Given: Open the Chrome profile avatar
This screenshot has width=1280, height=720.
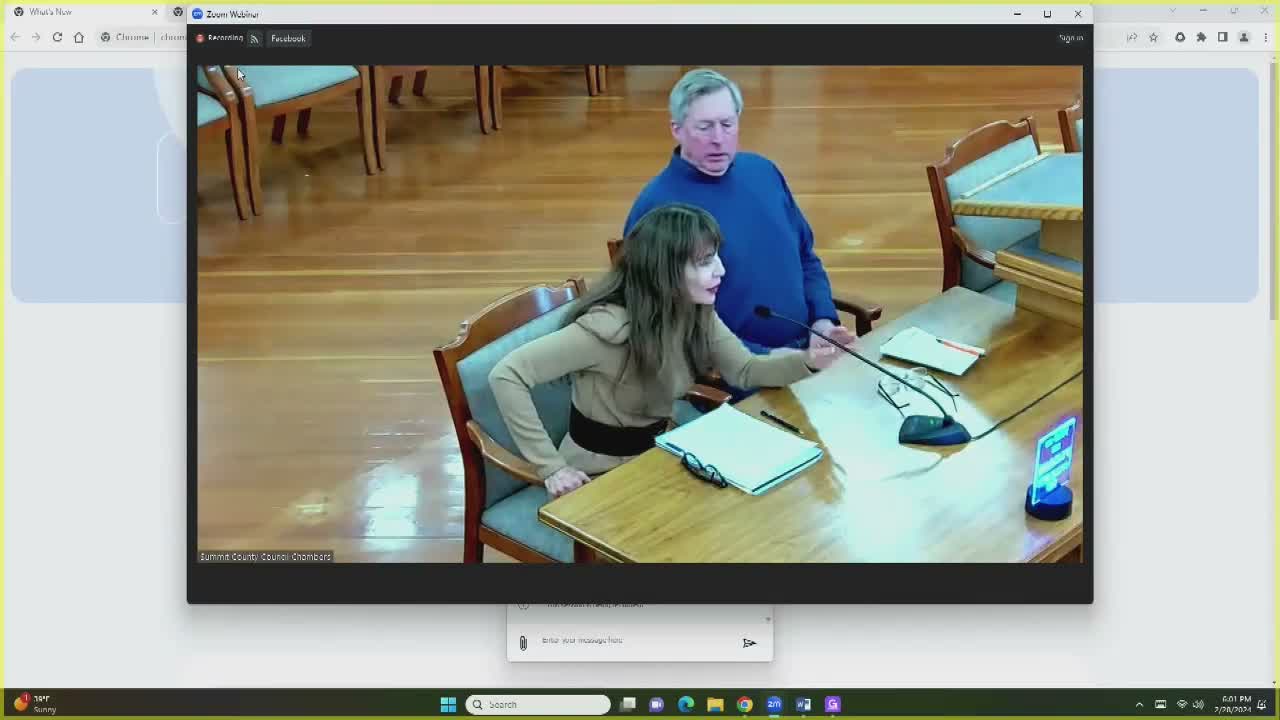Looking at the screenshot, I should tap(1244, 37).
